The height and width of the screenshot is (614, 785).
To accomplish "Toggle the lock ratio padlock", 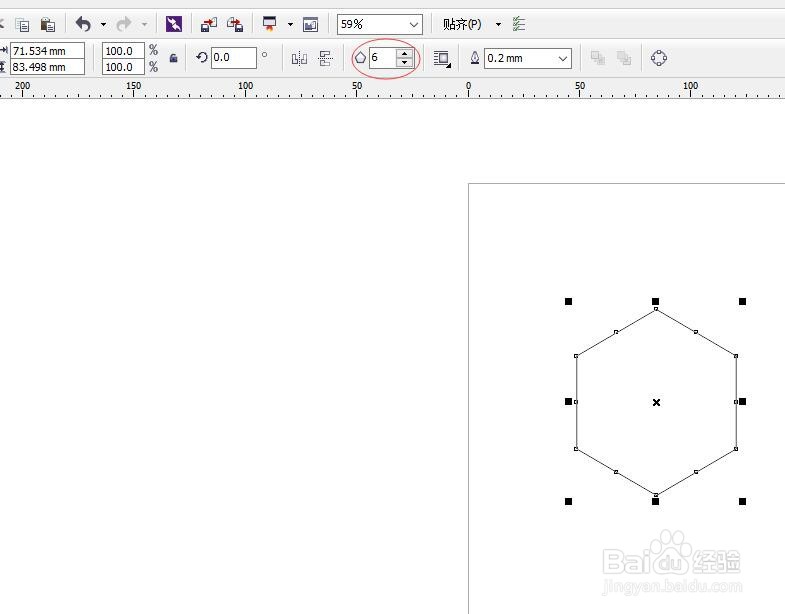I will [x=173, y=58].
